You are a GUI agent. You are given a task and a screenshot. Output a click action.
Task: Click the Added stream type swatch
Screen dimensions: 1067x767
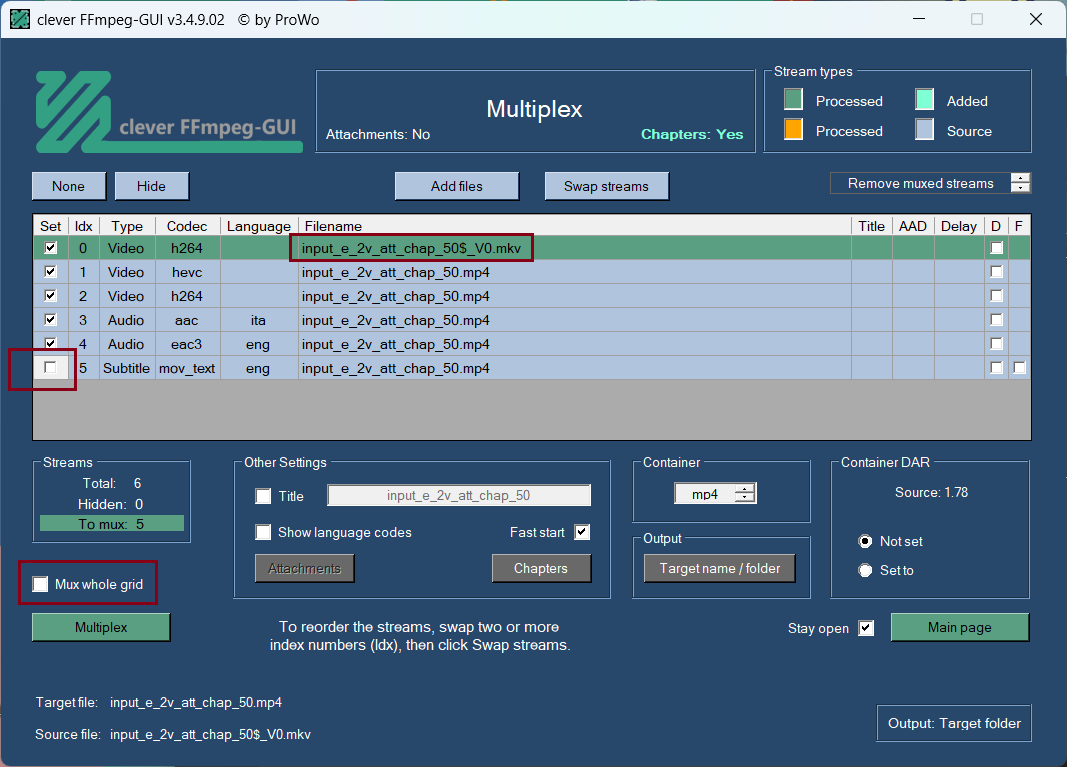click(924, 100)
